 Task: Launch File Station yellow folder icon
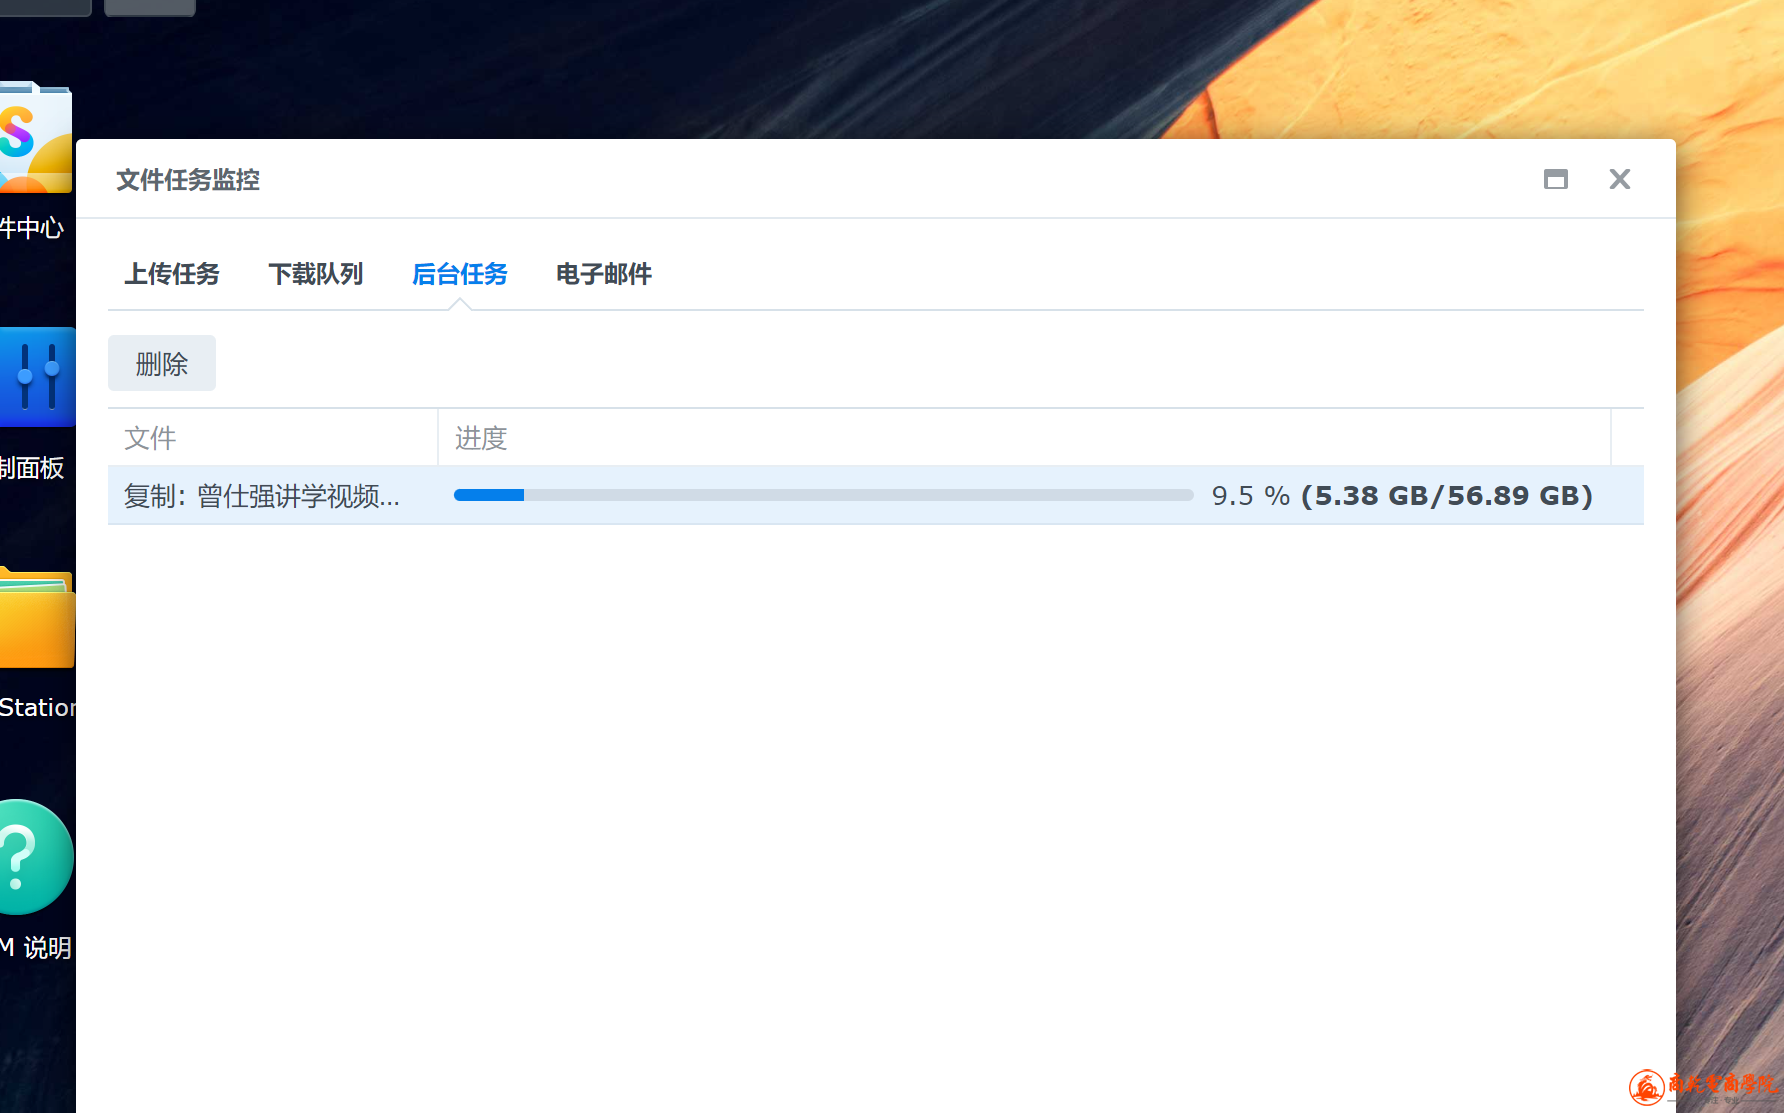pos(37,618)
